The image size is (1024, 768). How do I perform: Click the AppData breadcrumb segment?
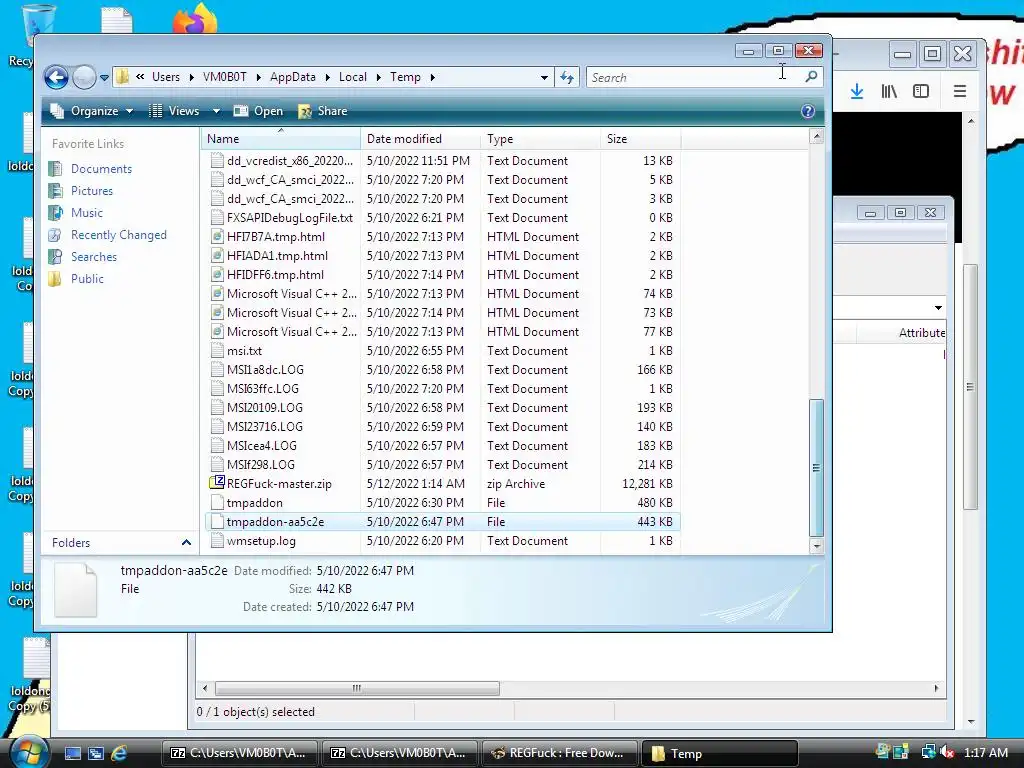(x=293, y=77)
